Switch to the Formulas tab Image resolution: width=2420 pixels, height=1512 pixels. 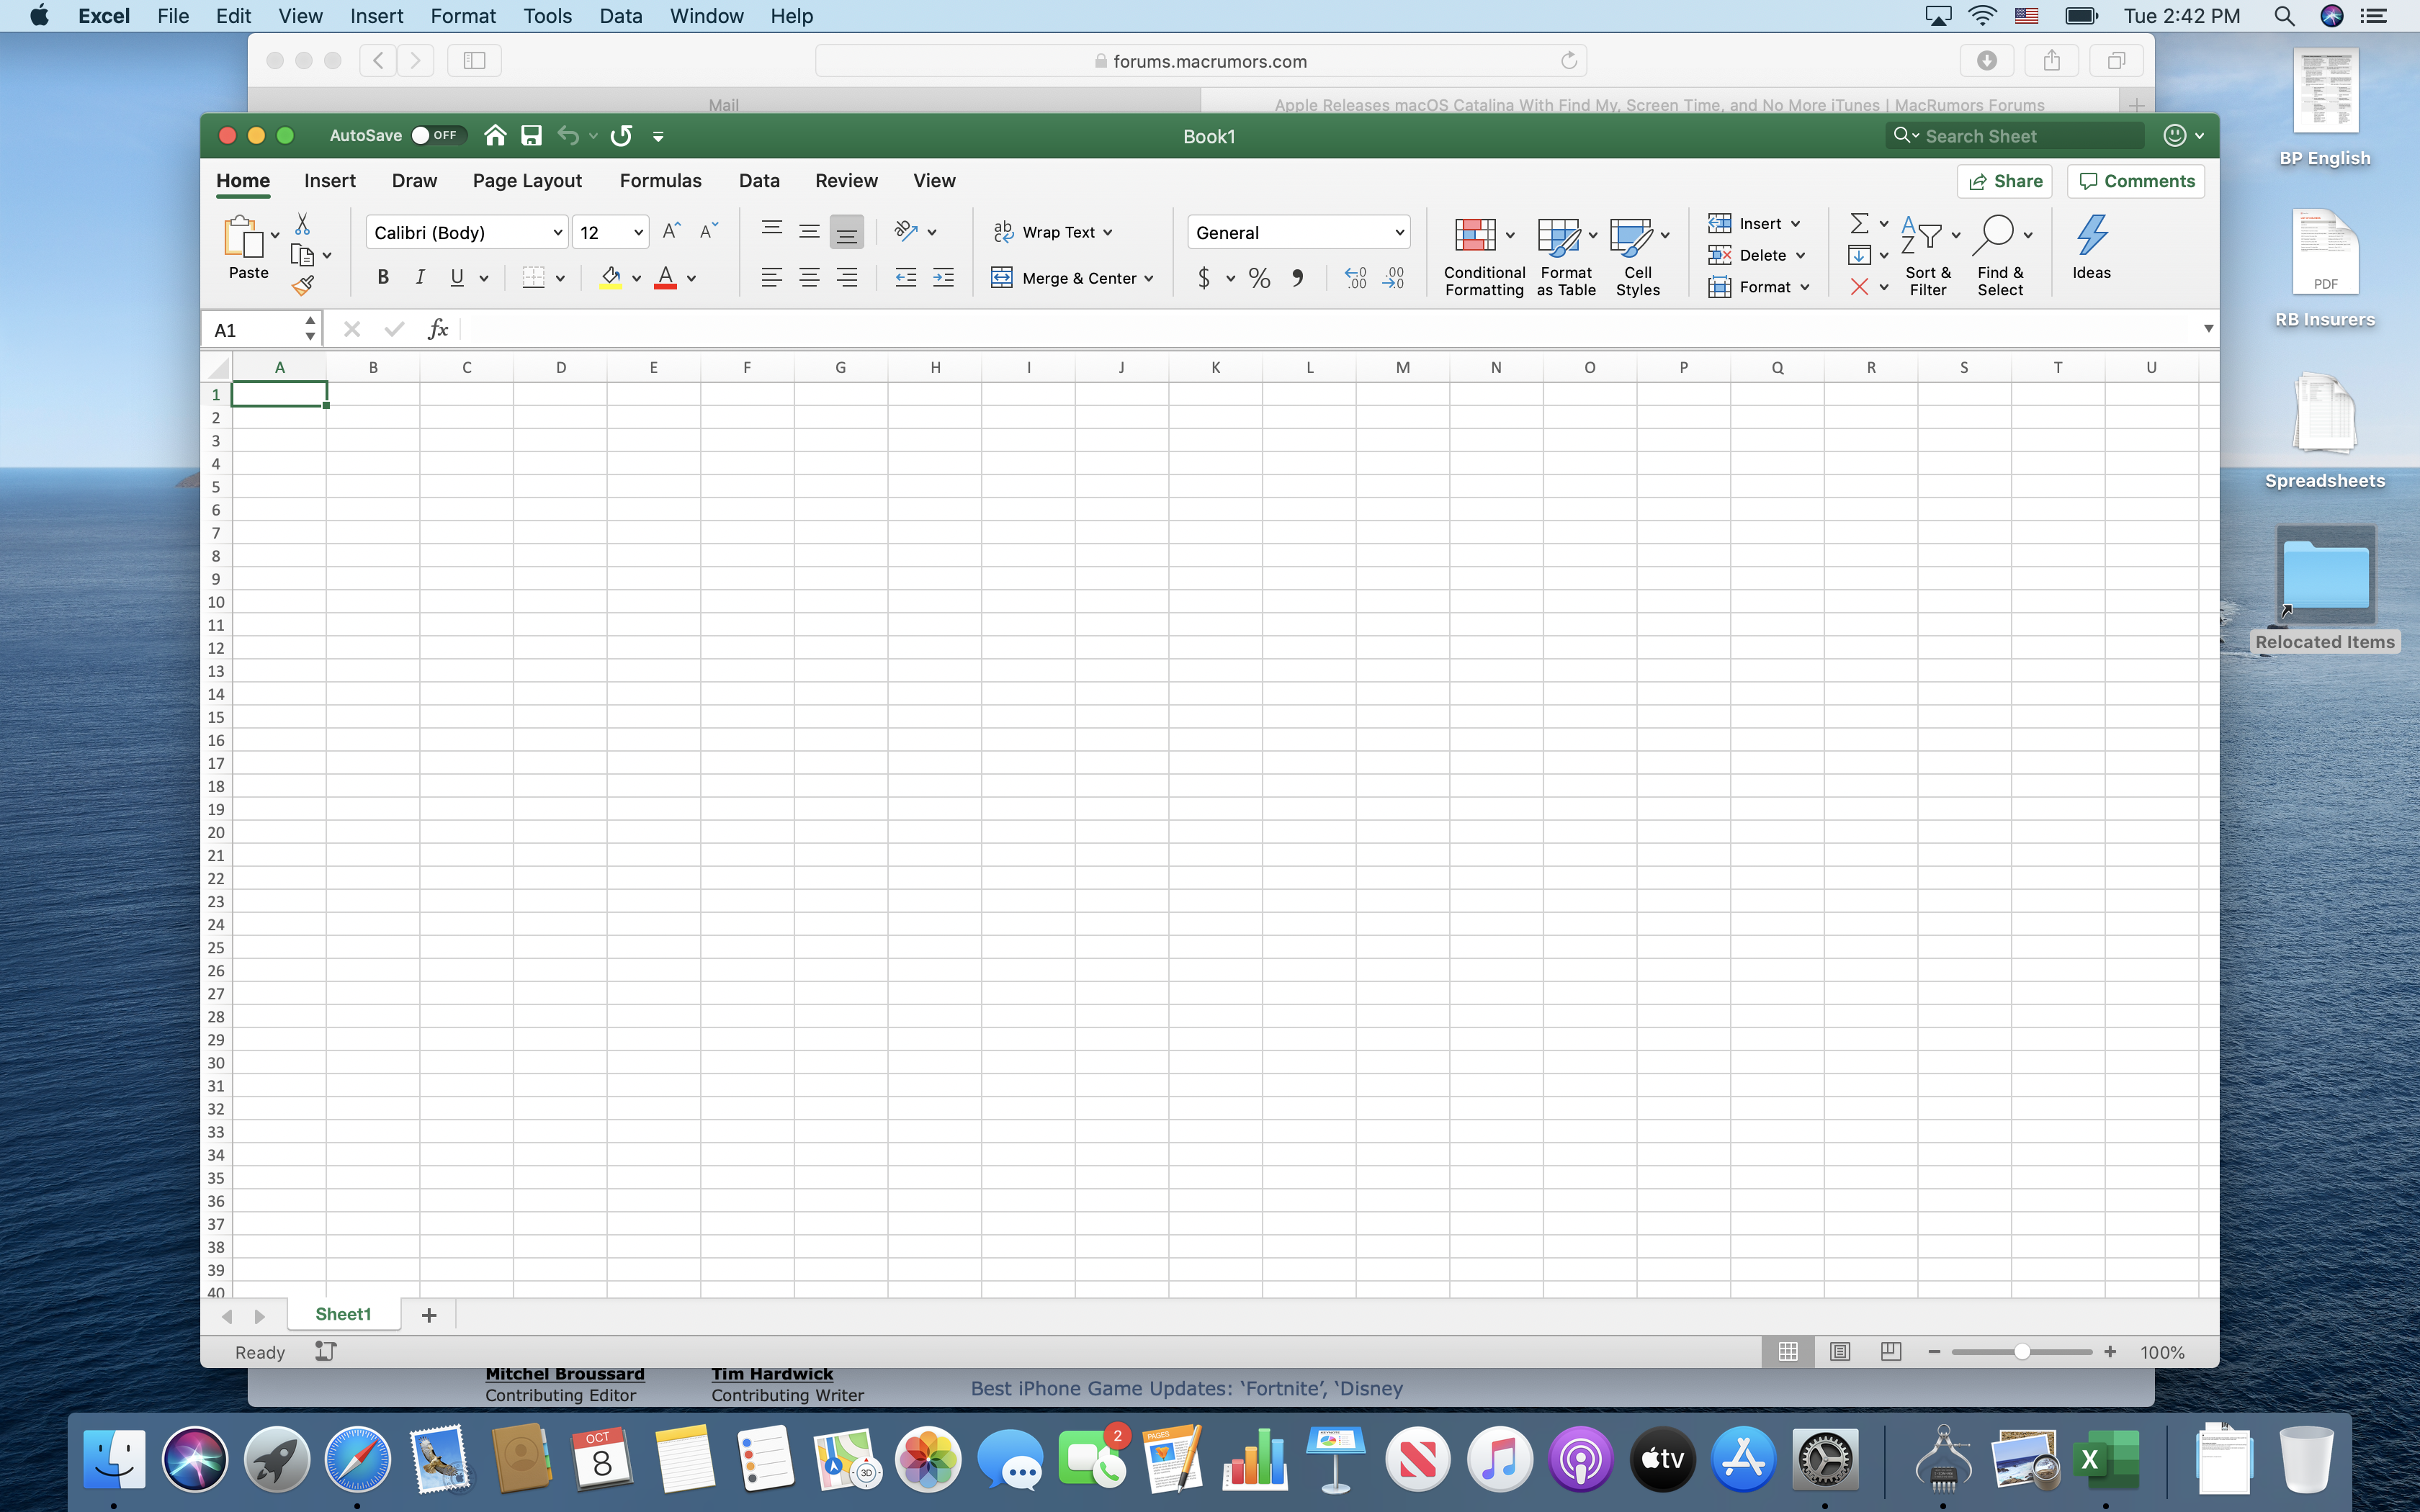660,181
